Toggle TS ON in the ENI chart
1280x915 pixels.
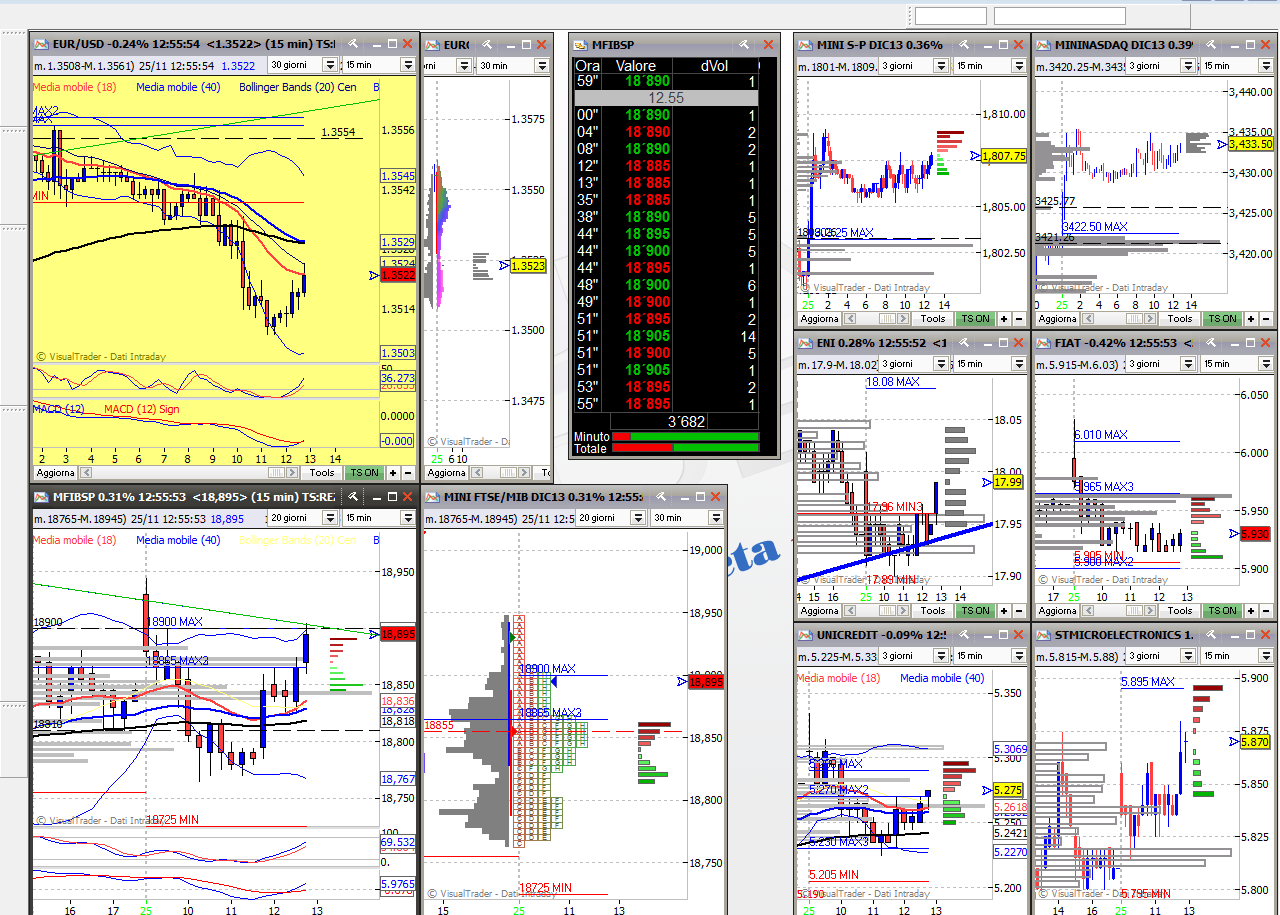tap(974, 611)
